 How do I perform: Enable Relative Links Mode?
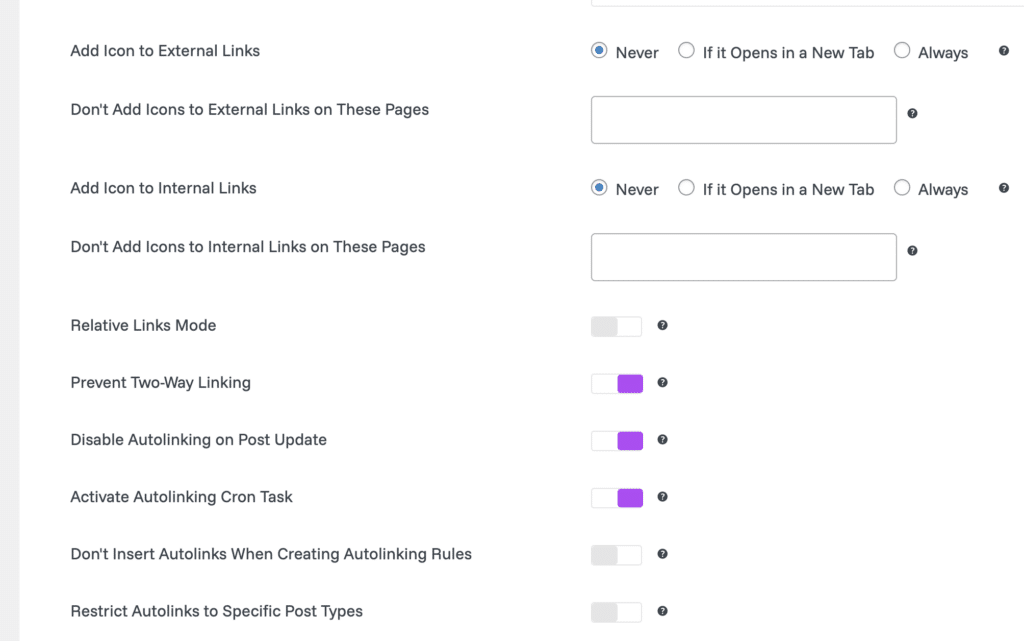[616, 325]
